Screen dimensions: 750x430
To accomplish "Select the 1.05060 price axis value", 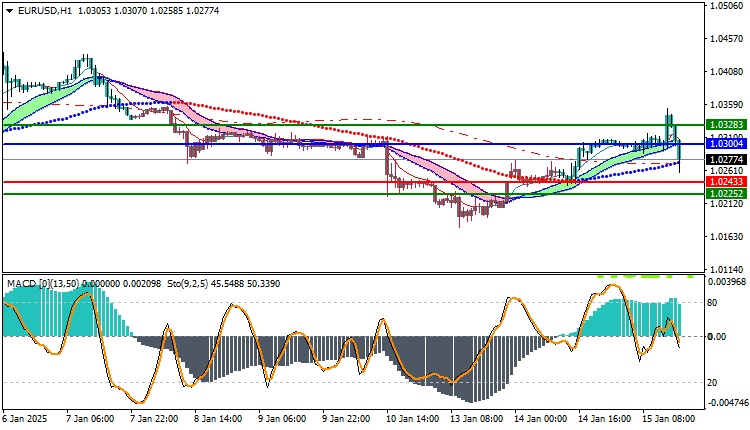I will coord(727,6).
